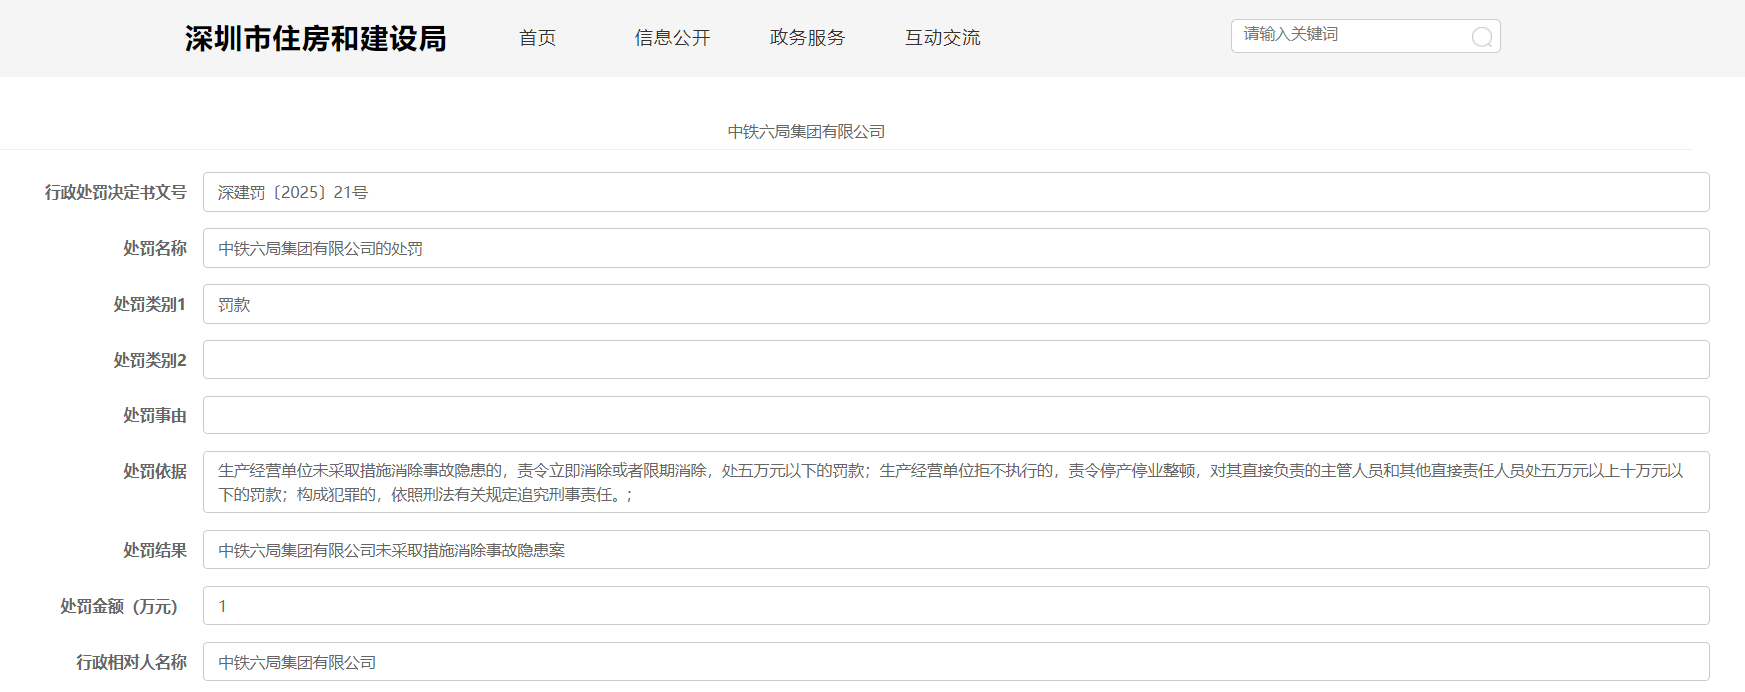Click the 行政处罚决定书文号 label text
Image resolution: width=1745 pixels, height=692 pixels.
pyautogui.click(x=115, y=192)
